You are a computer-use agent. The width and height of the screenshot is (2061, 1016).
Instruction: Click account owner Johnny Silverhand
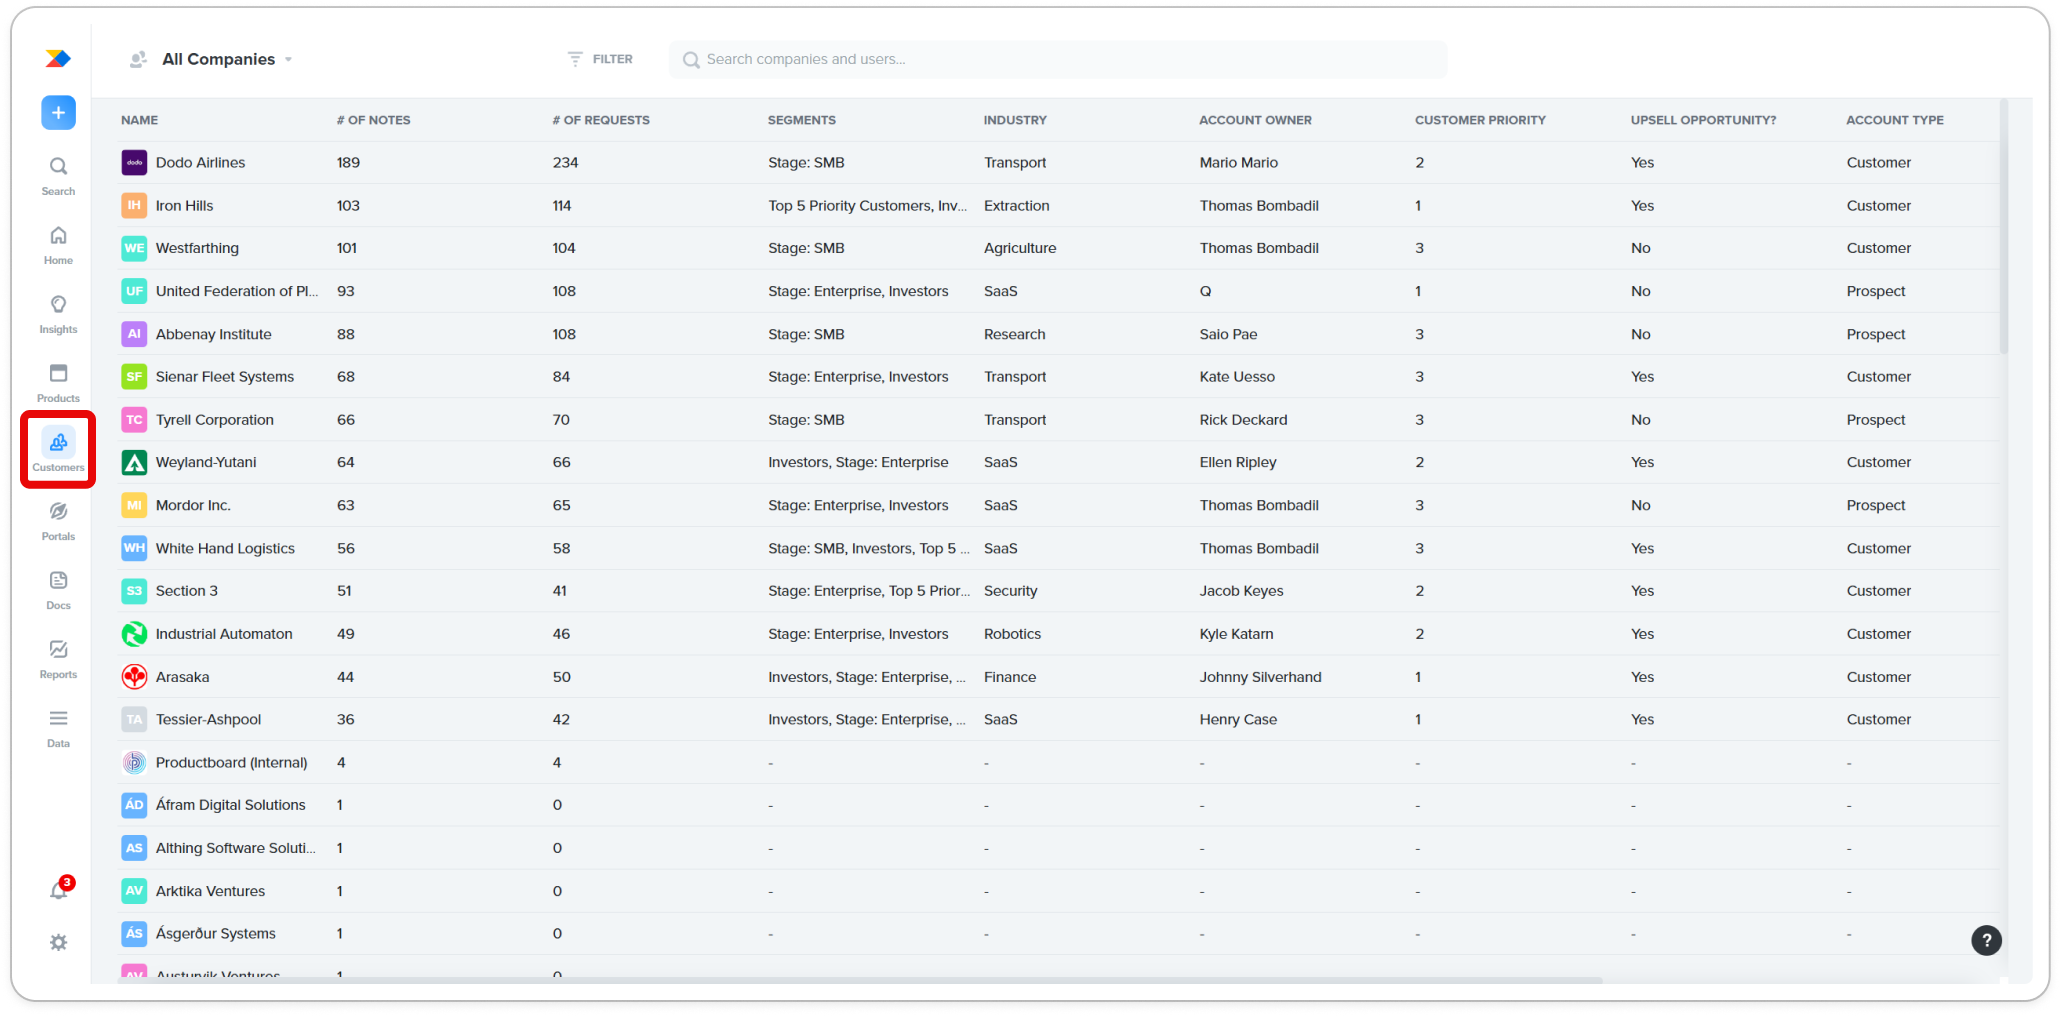tap(1261, 677)
